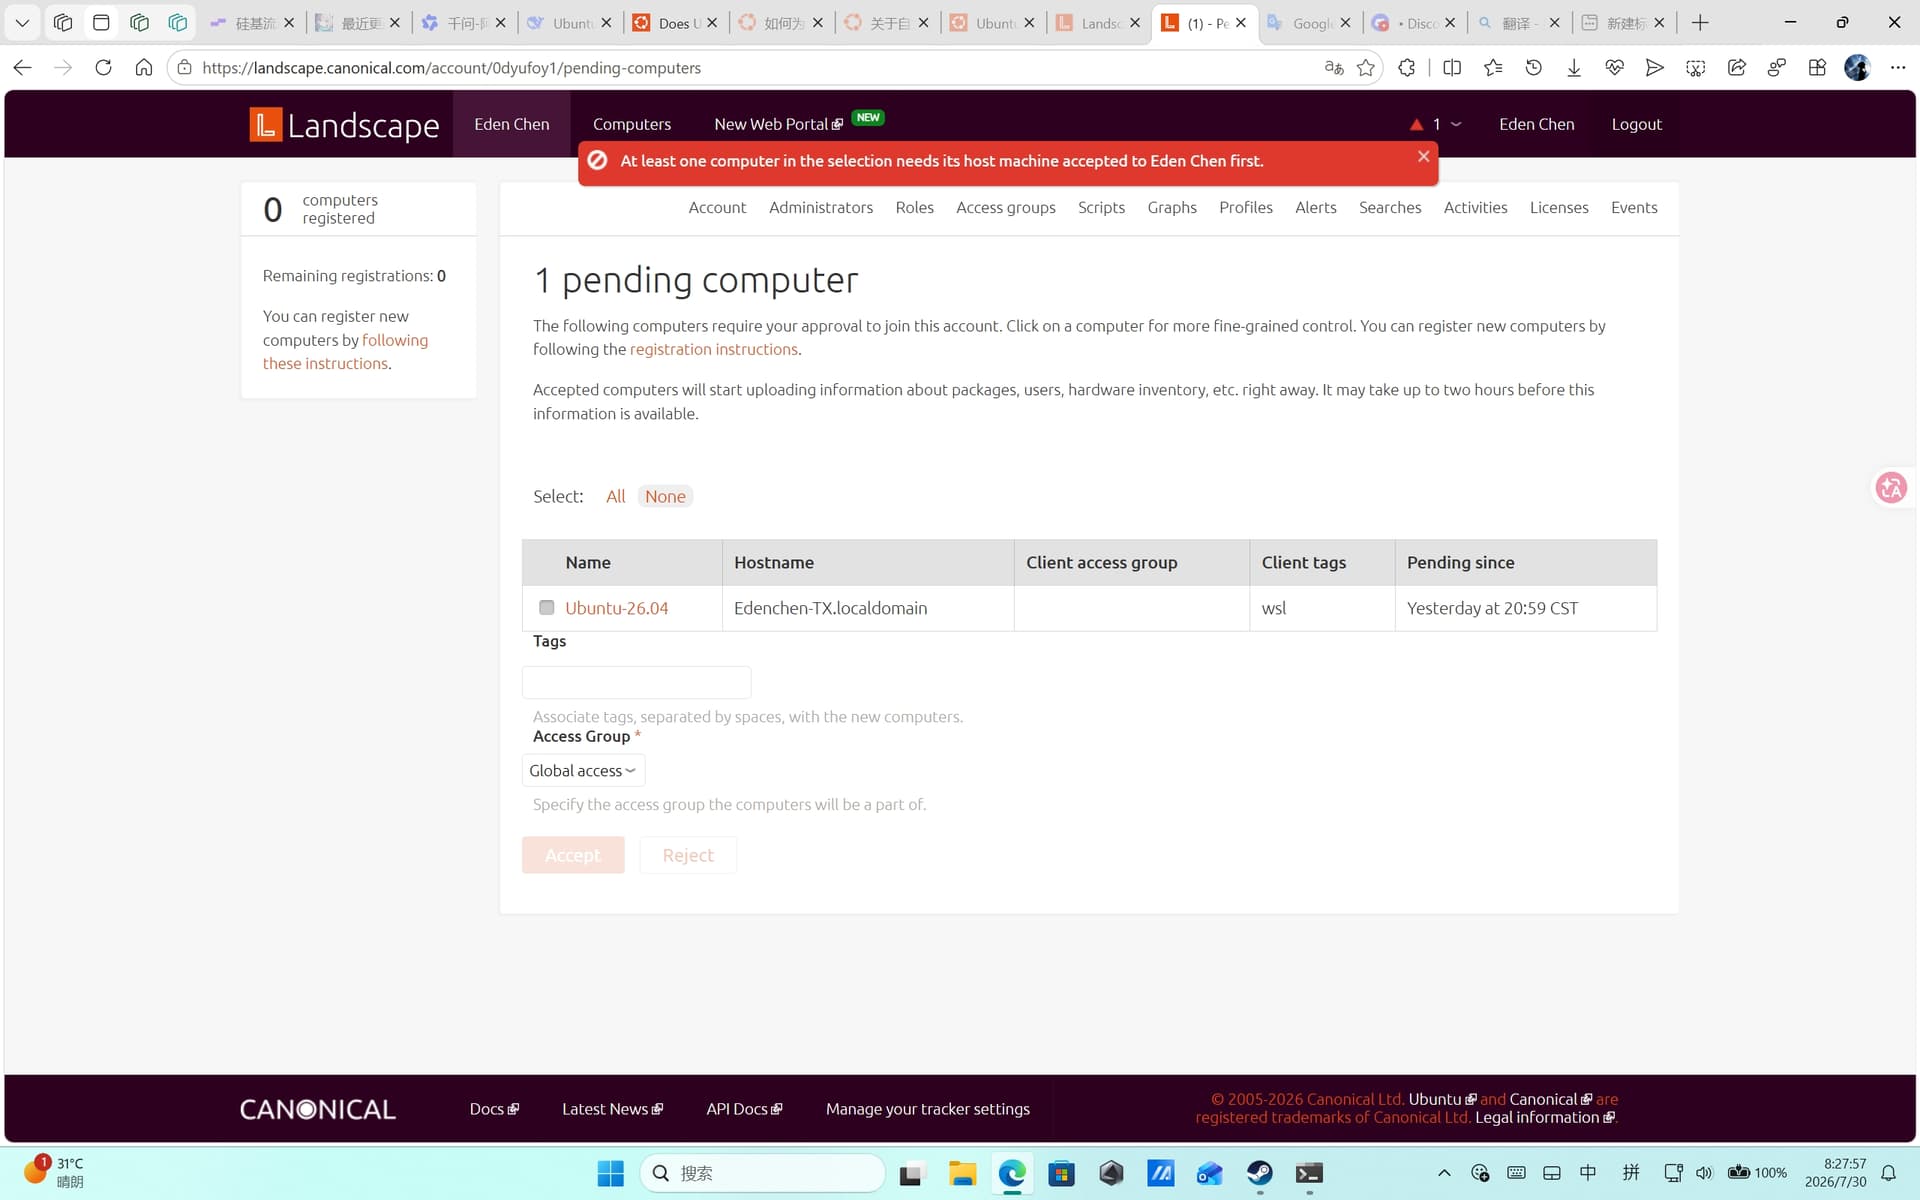Image resolution: width=1920 pixels, height=1200 pixels.
Task: Switch to the Access groups tab
Action: pos(1006,207)
